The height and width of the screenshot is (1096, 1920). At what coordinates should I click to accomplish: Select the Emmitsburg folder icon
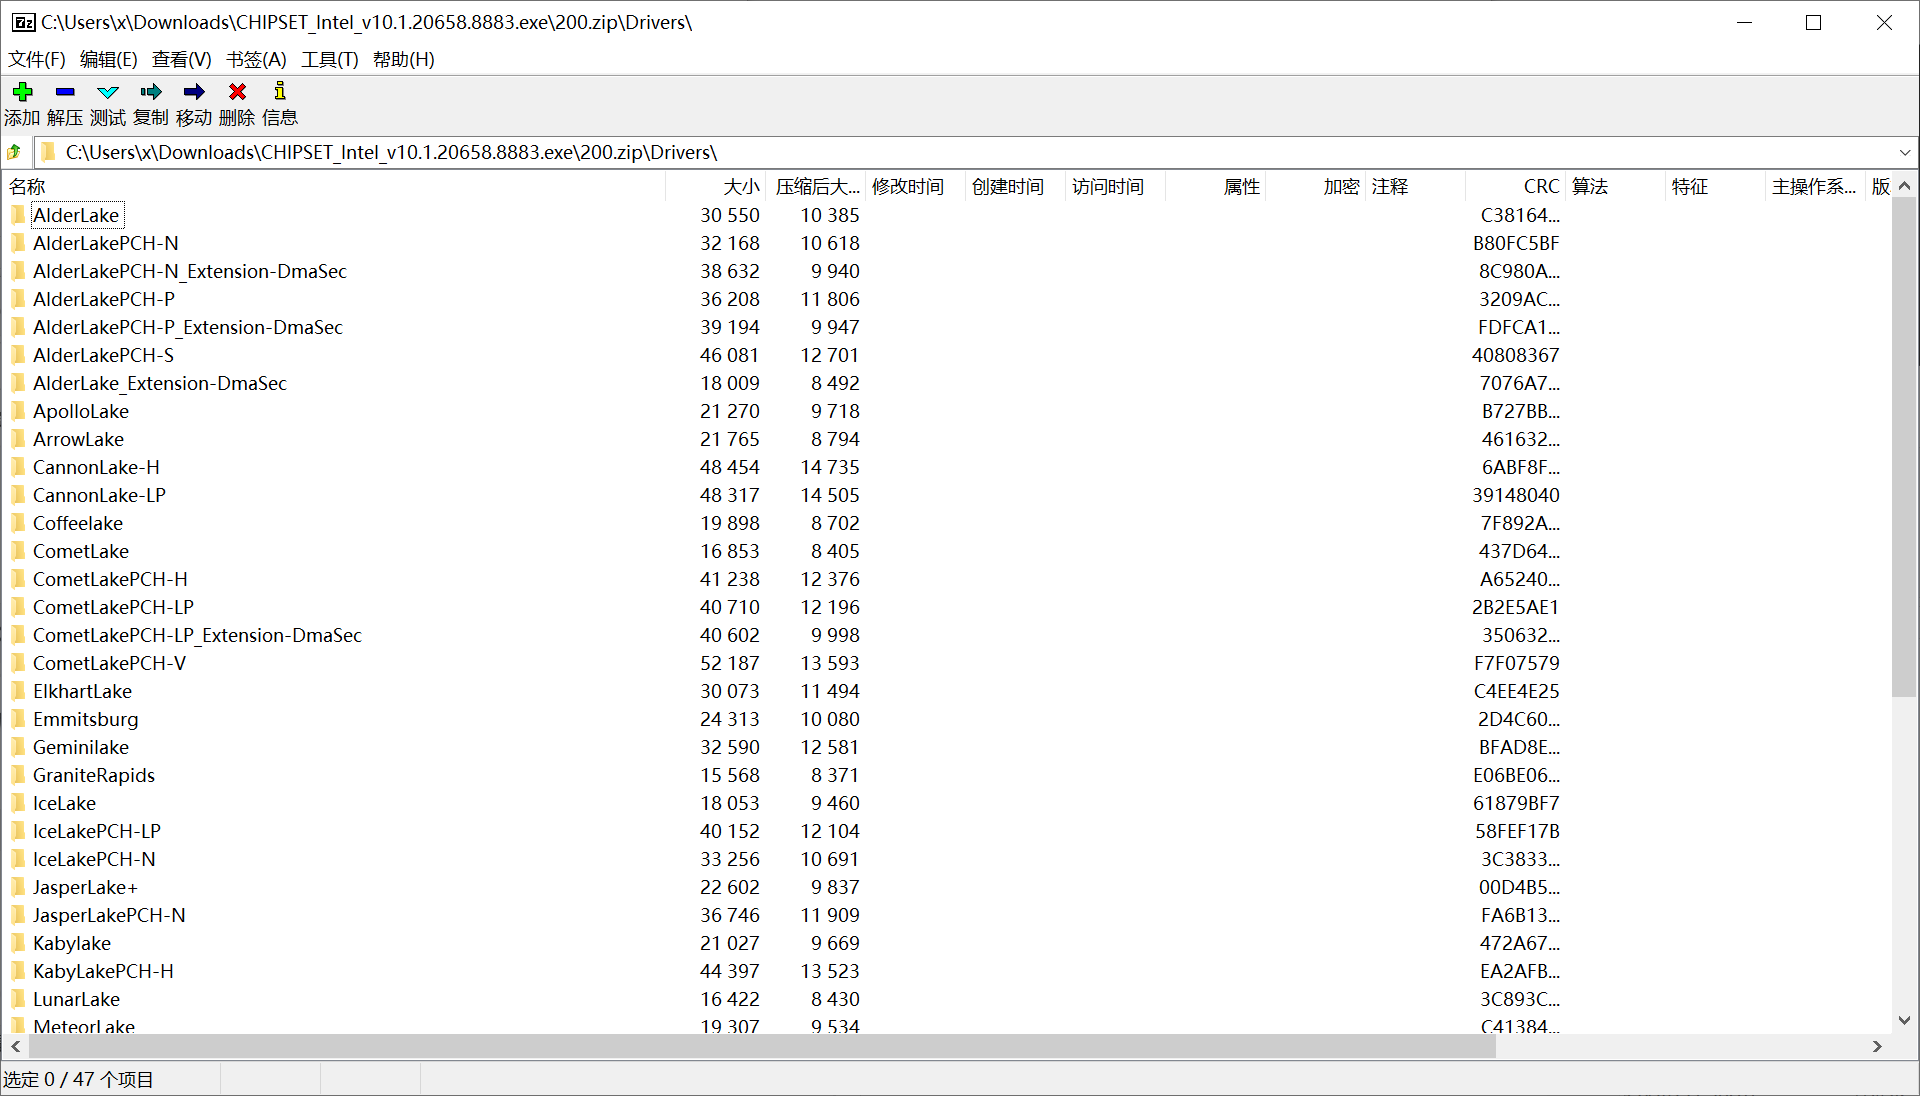coord(18,719)
